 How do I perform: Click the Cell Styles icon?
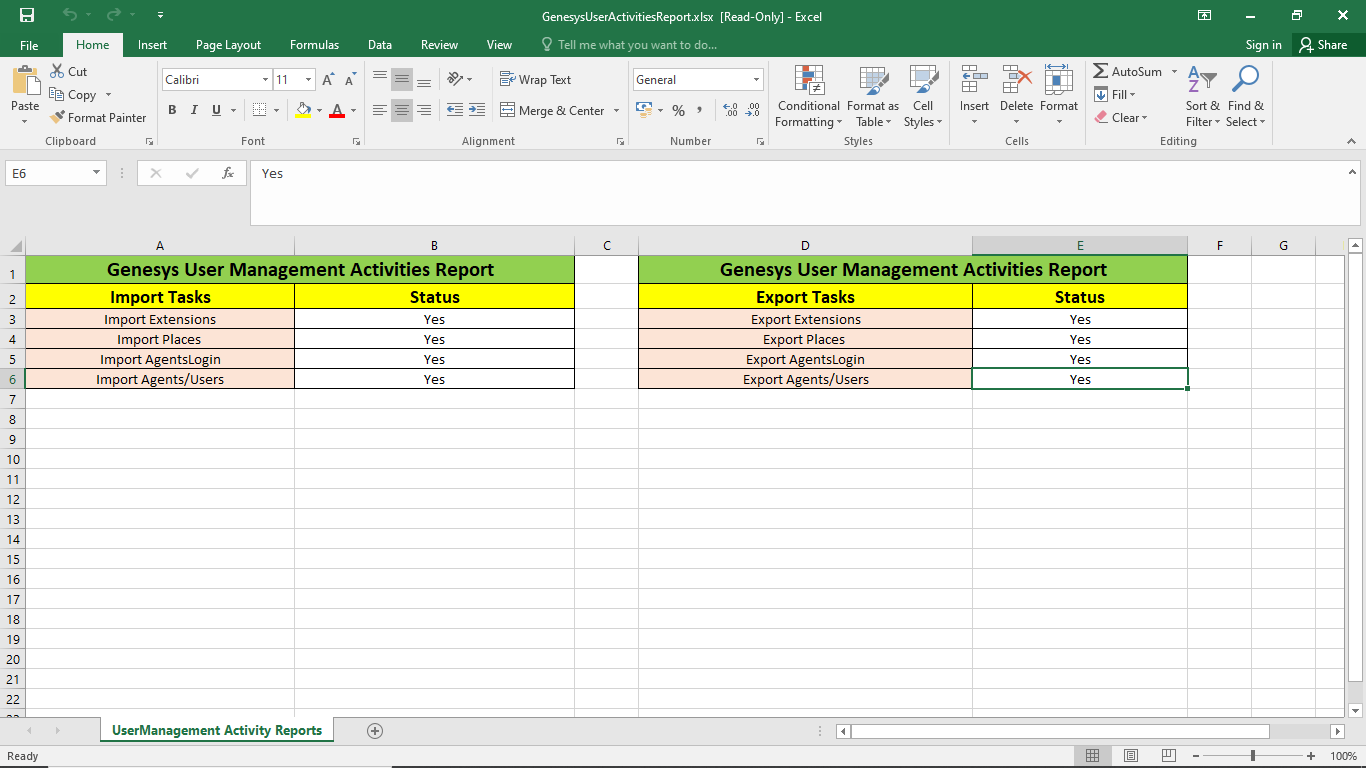click(x=922, y=81)
